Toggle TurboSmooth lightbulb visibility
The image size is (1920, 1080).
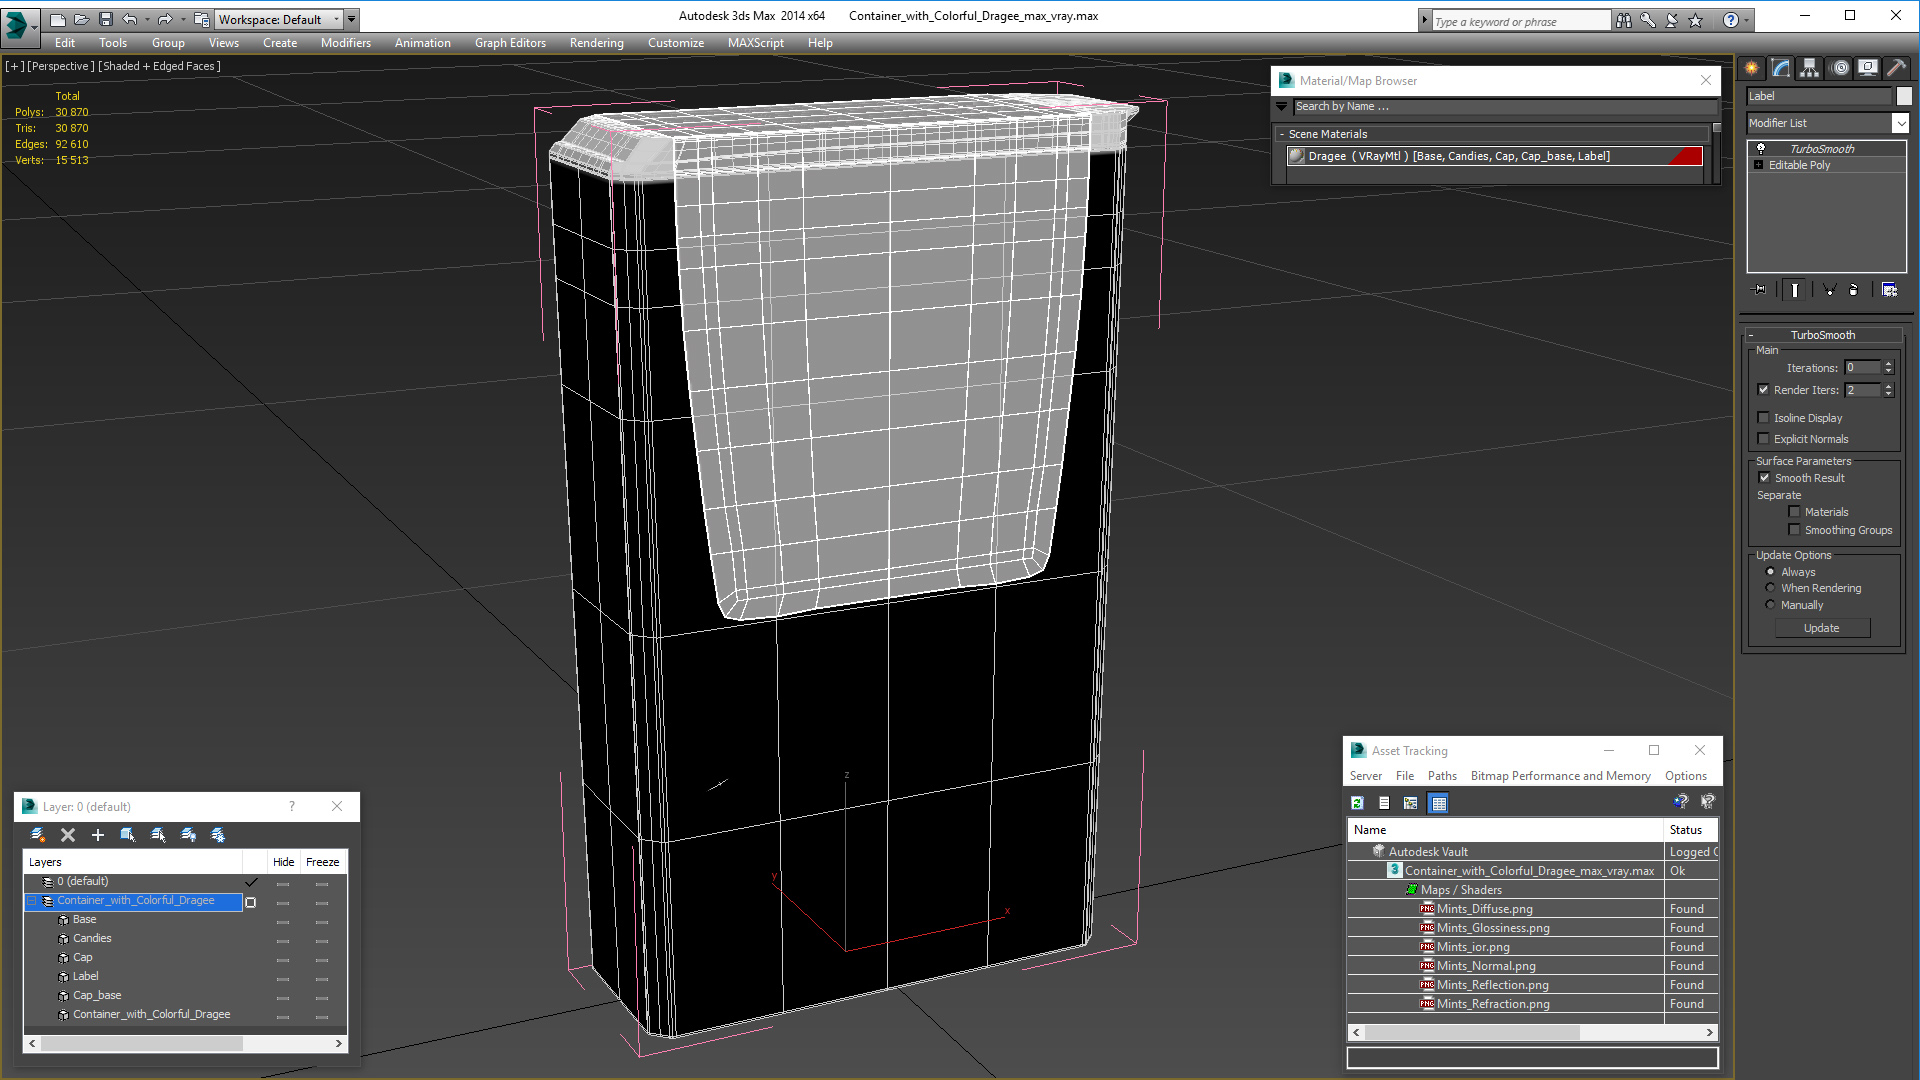point(1761,148)
